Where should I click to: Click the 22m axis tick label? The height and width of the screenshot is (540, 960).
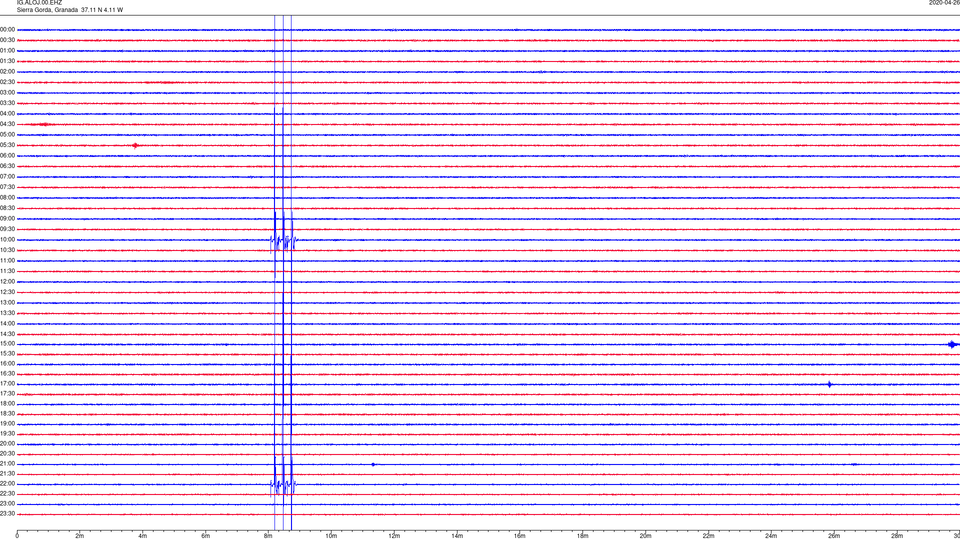pyautogui.click(x=708, y=536)
